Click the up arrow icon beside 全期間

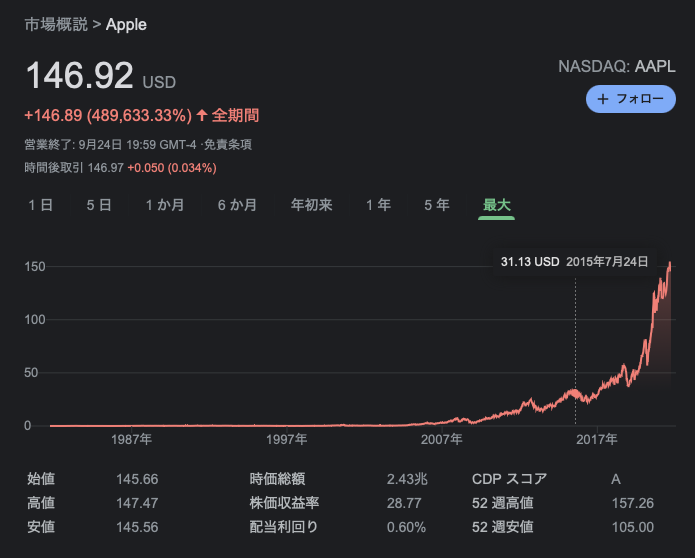click(202, 115)
